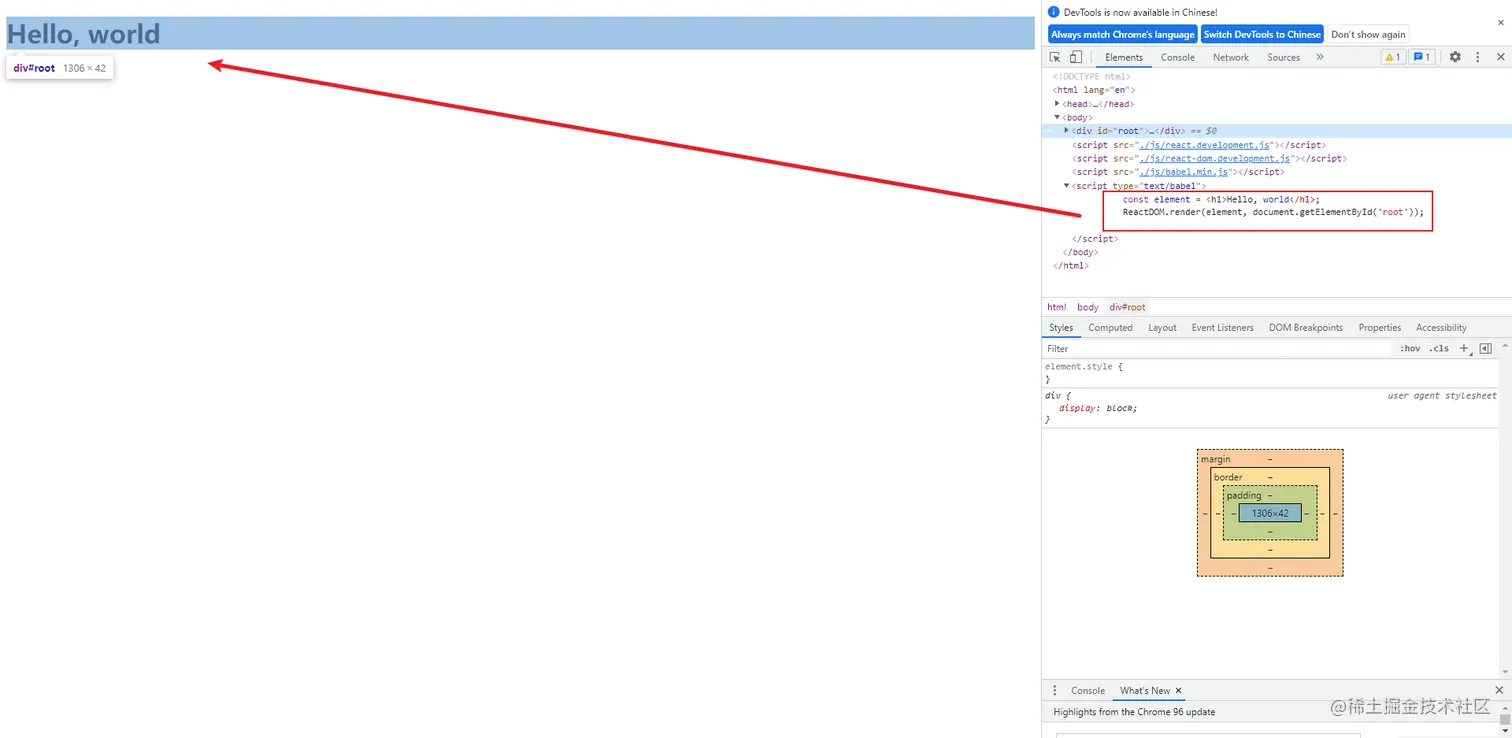1512x738 pixels.
Task: Show more DevTools tabs chevron
Action: pyautogui.click(x=1320, y=57)
